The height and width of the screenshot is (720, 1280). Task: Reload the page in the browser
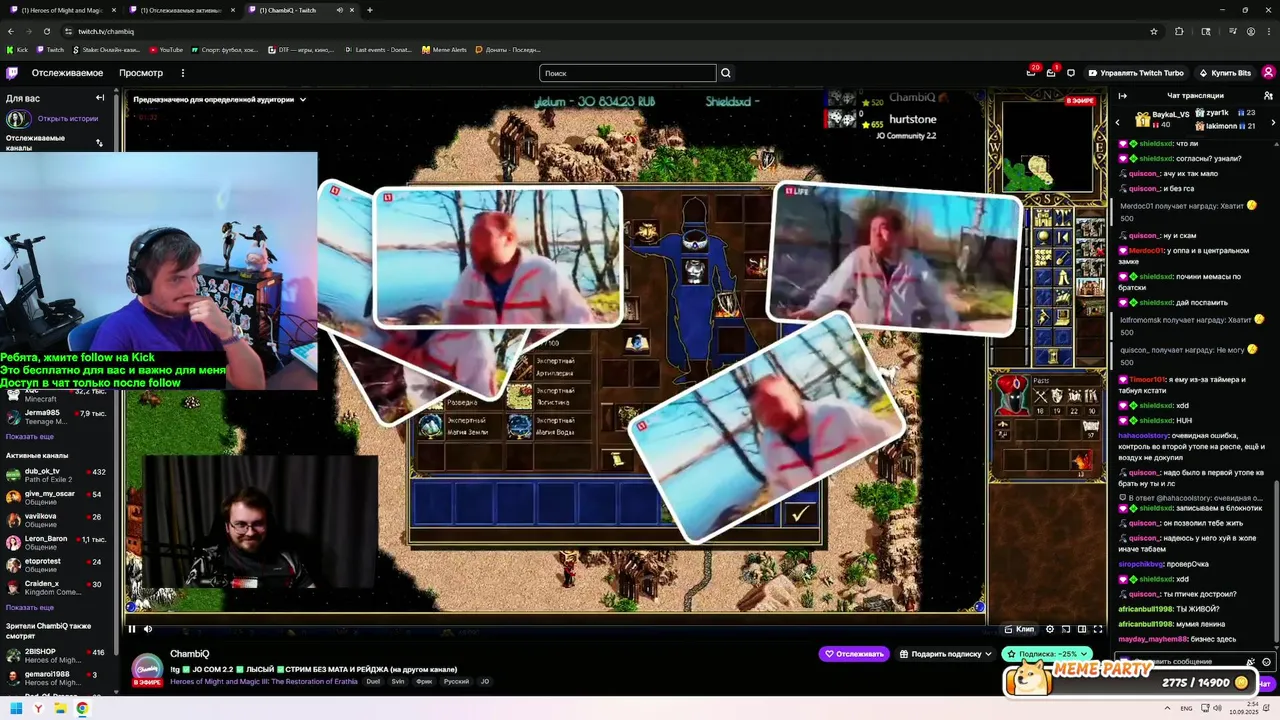(46, 31)
